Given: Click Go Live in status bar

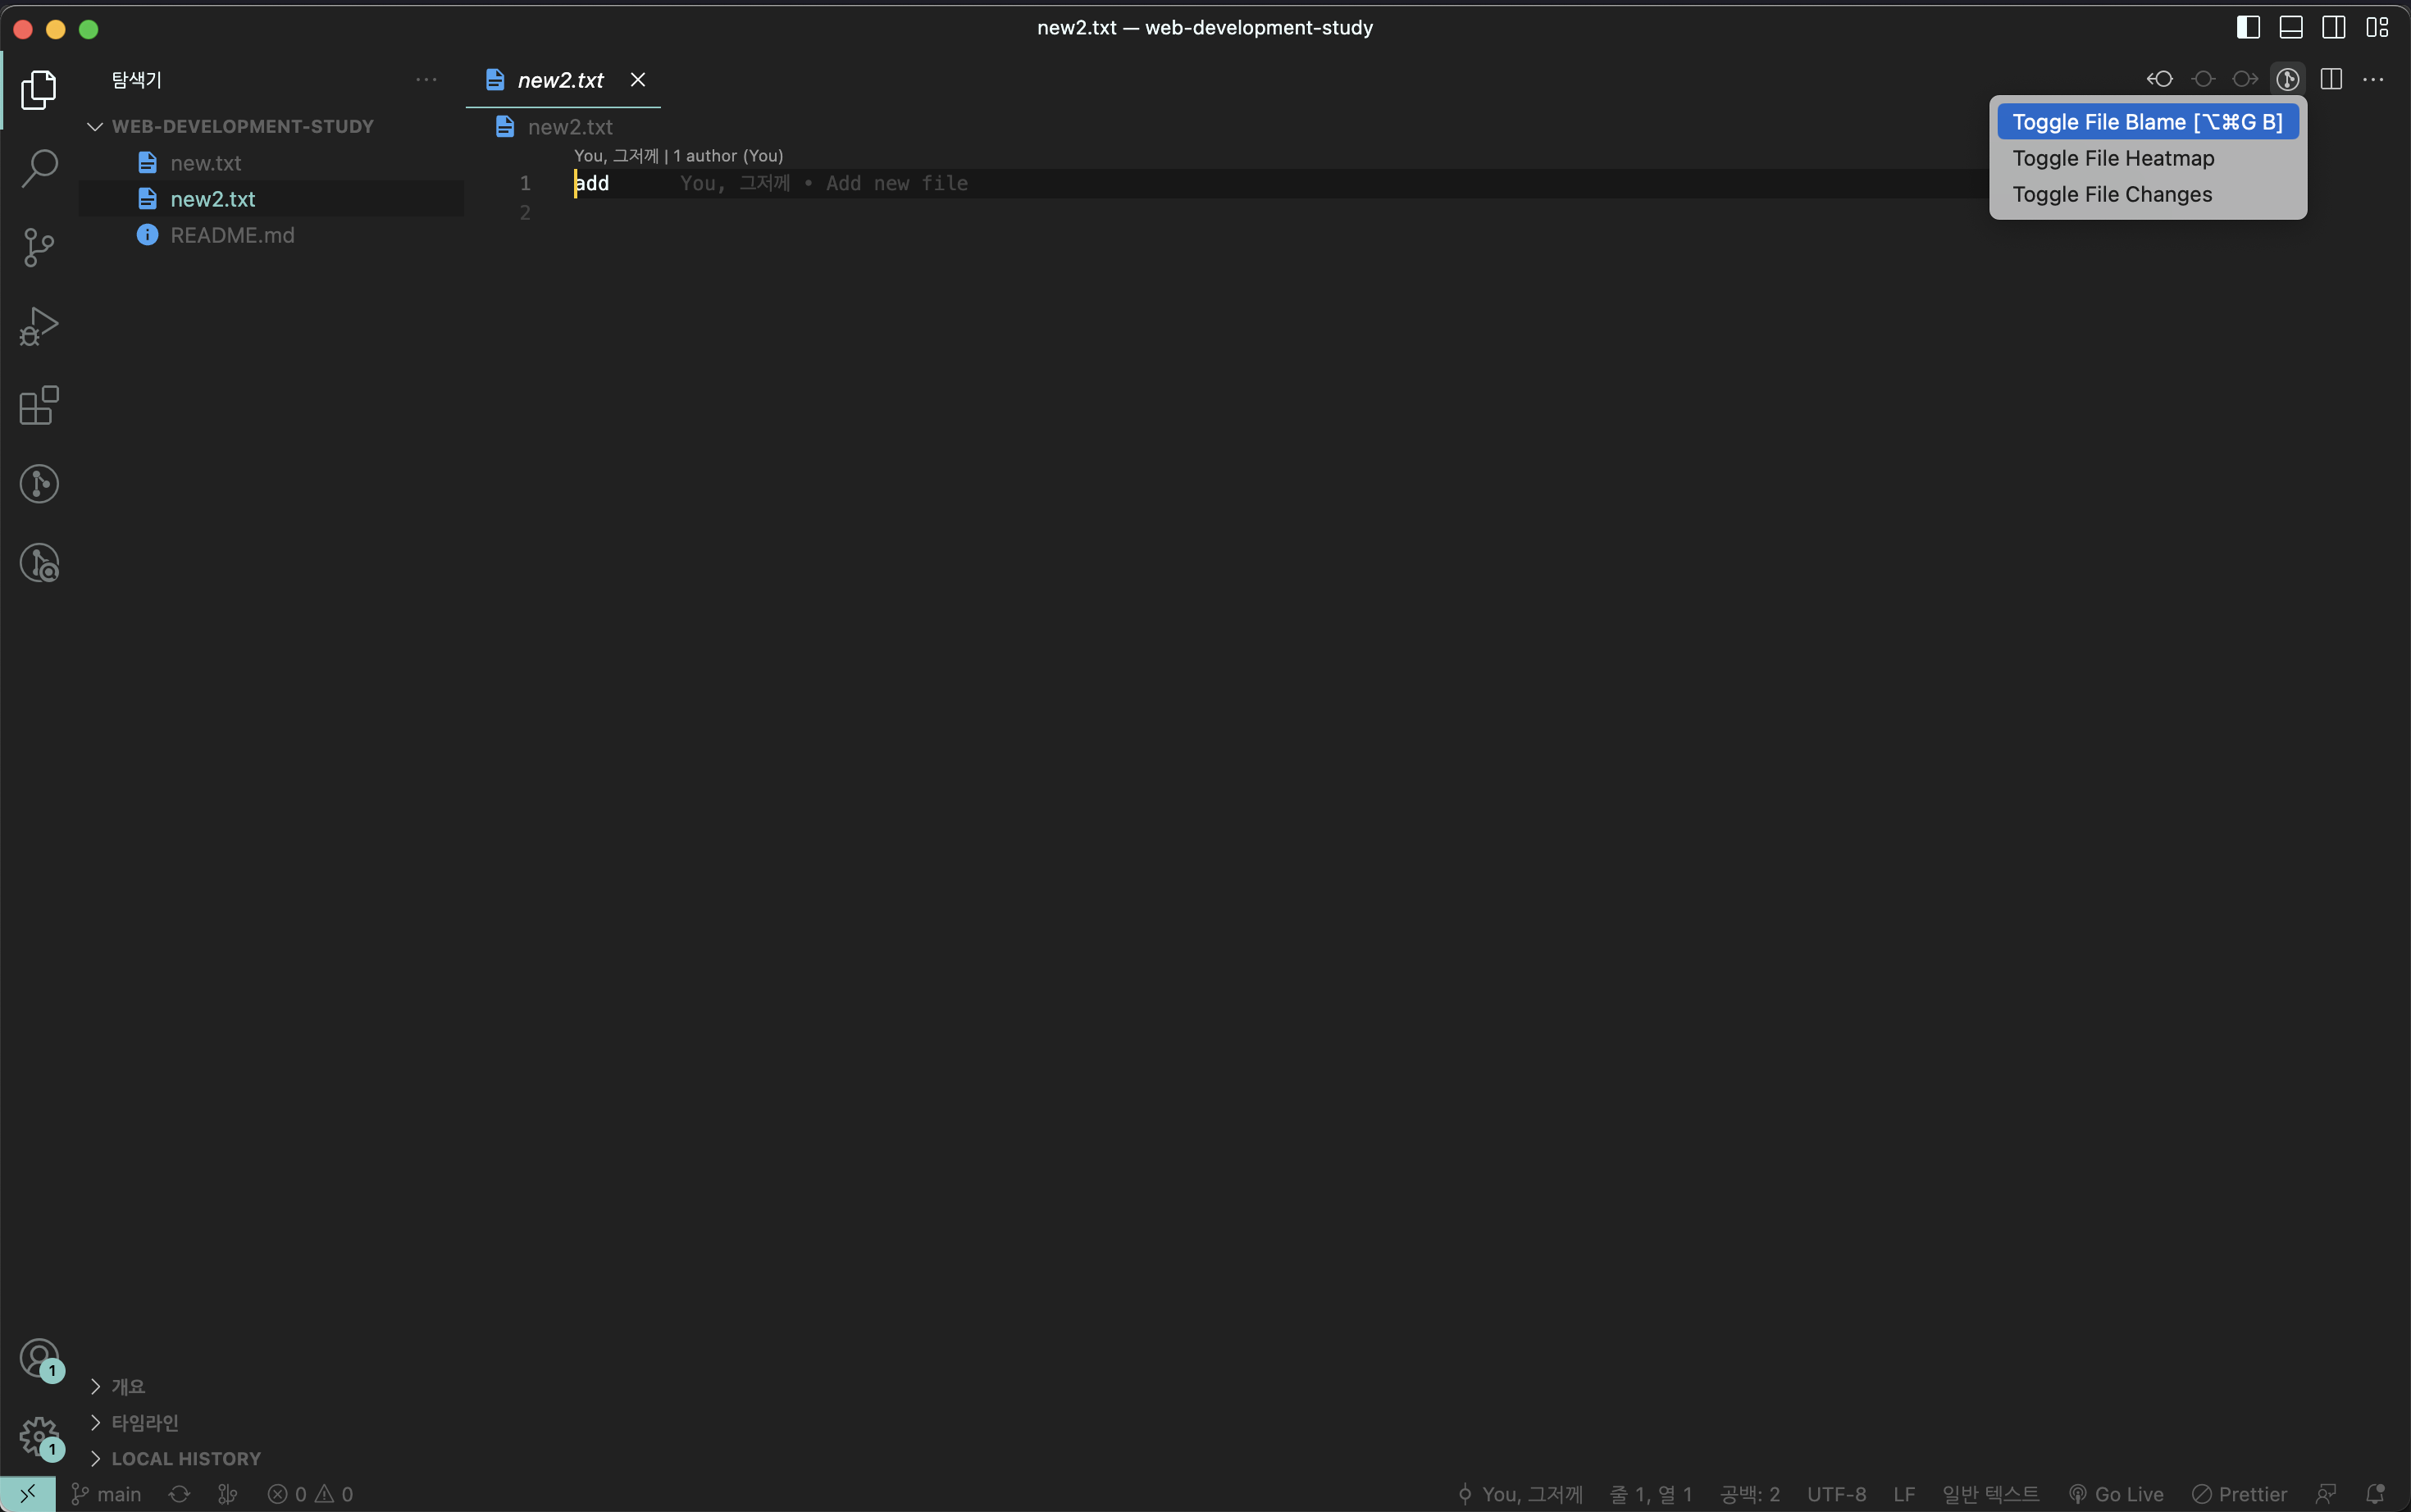Looking at the screenshot, I should pos(2116,1494).
